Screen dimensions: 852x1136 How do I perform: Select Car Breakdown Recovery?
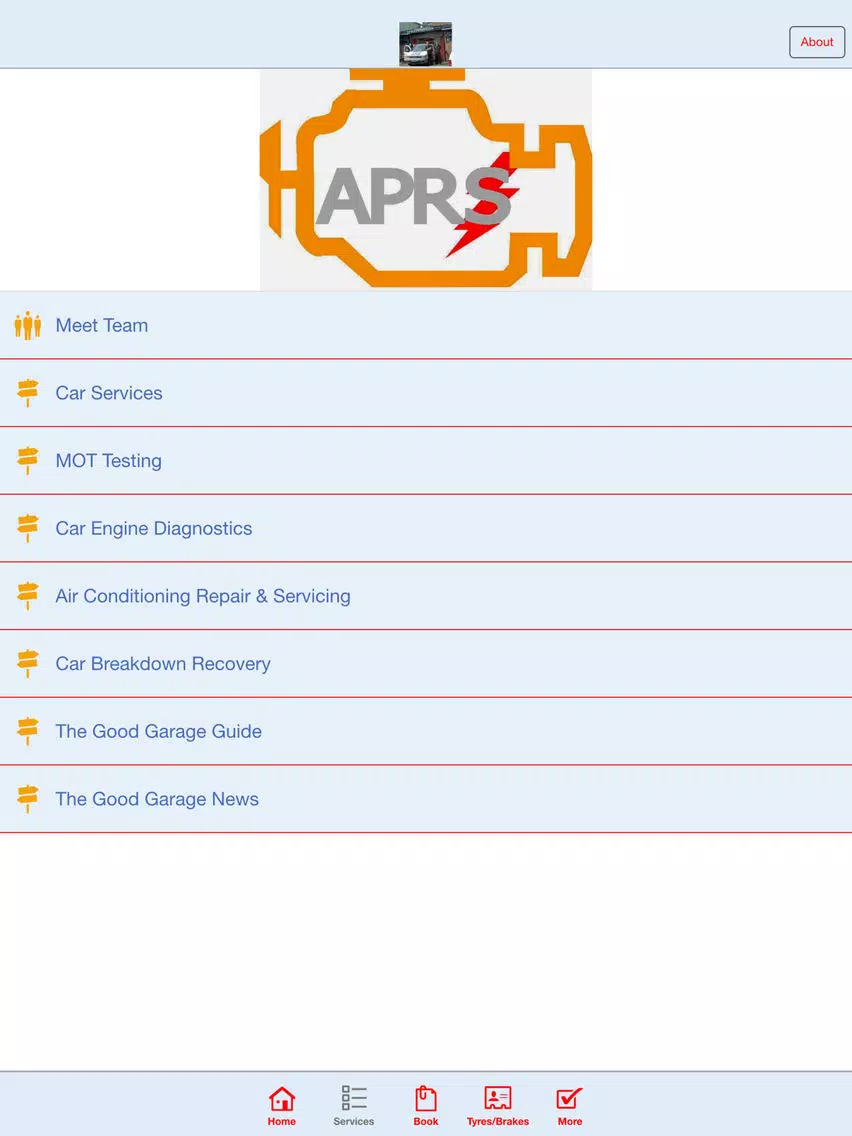point(426,664)
